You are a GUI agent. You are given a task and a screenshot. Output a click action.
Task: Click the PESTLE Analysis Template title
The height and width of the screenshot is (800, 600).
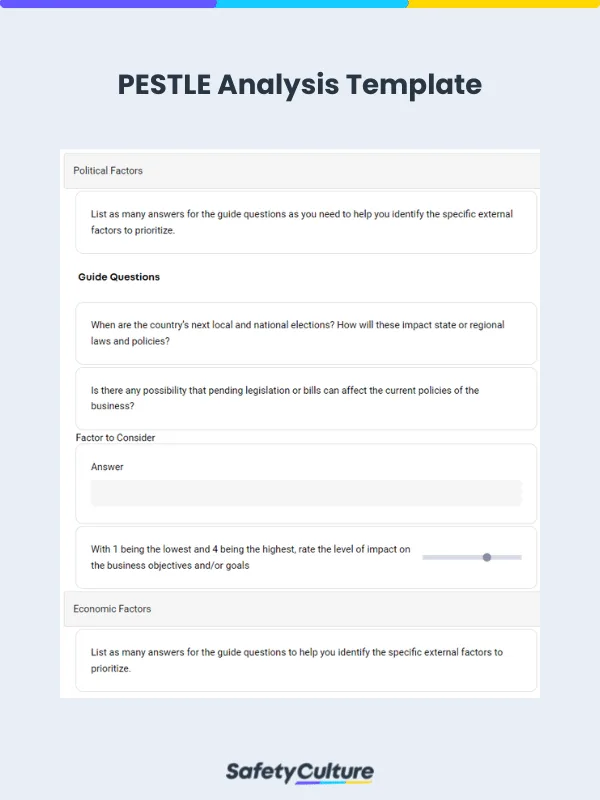(300, 86)
